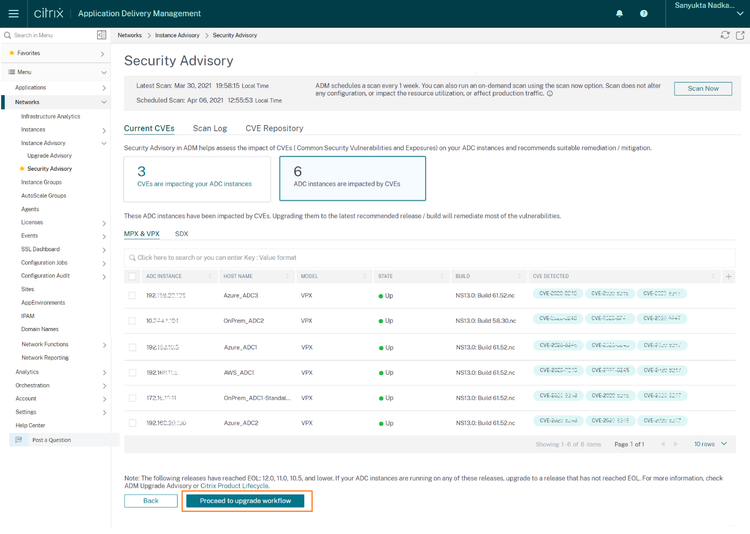Select all rows header checkbox
750x534 pixels.
click(x=132, y=276)
